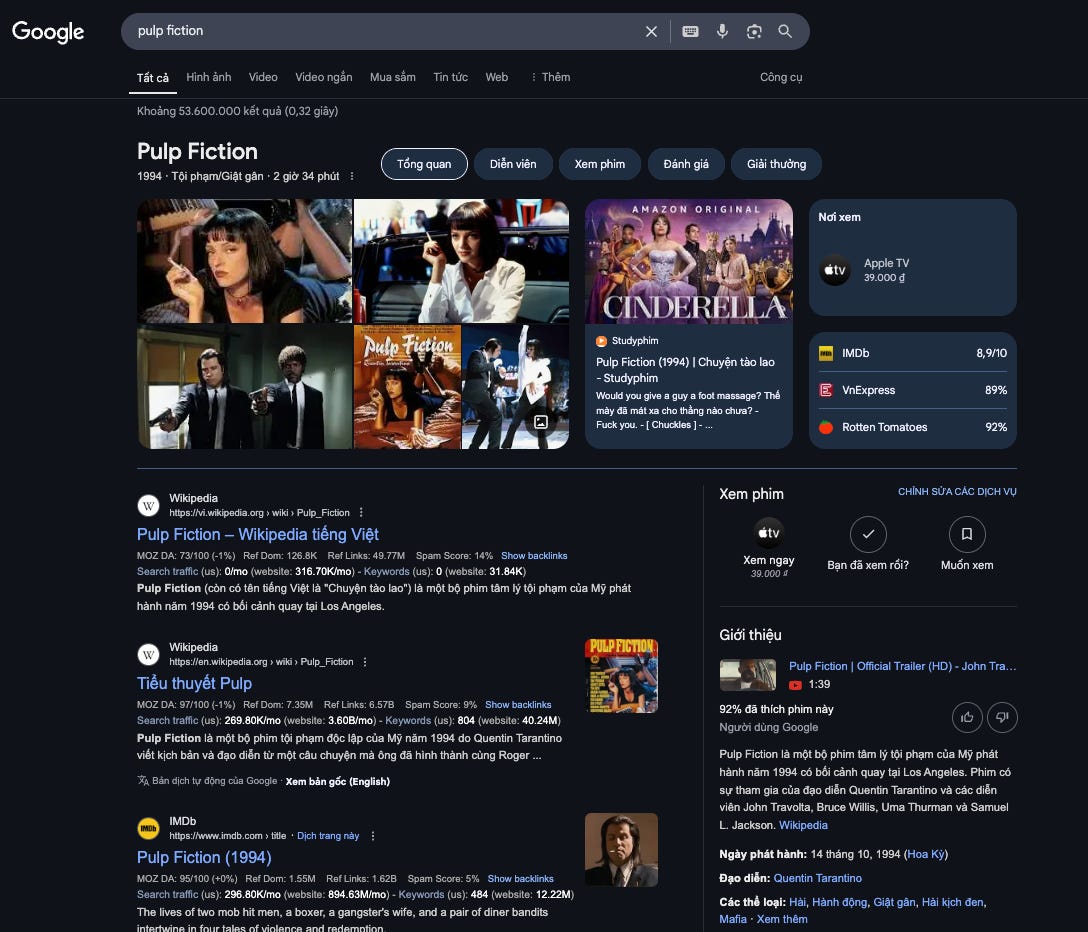Switch to the Hình ảnh tab
This screenshot has width=1088, height=932.
click(208, 77)
